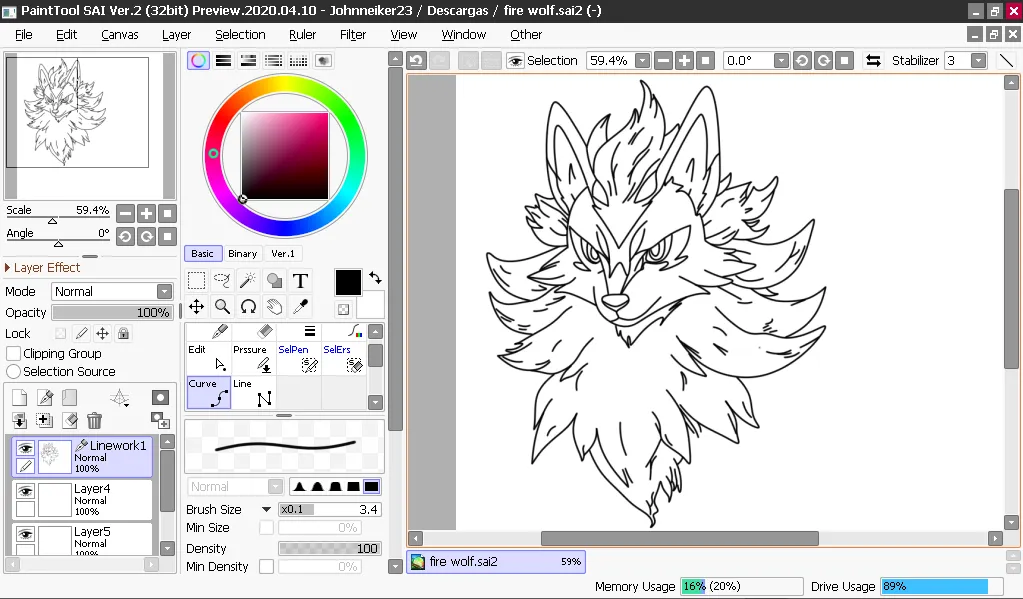The height and width of the screenshot is (599, 1023).
Task: Select the Lasso tool
Action: coord(222,281)
